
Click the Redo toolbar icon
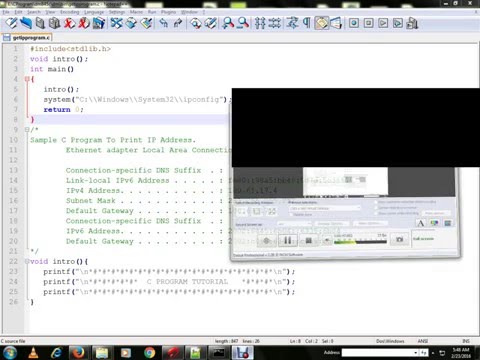178,23
